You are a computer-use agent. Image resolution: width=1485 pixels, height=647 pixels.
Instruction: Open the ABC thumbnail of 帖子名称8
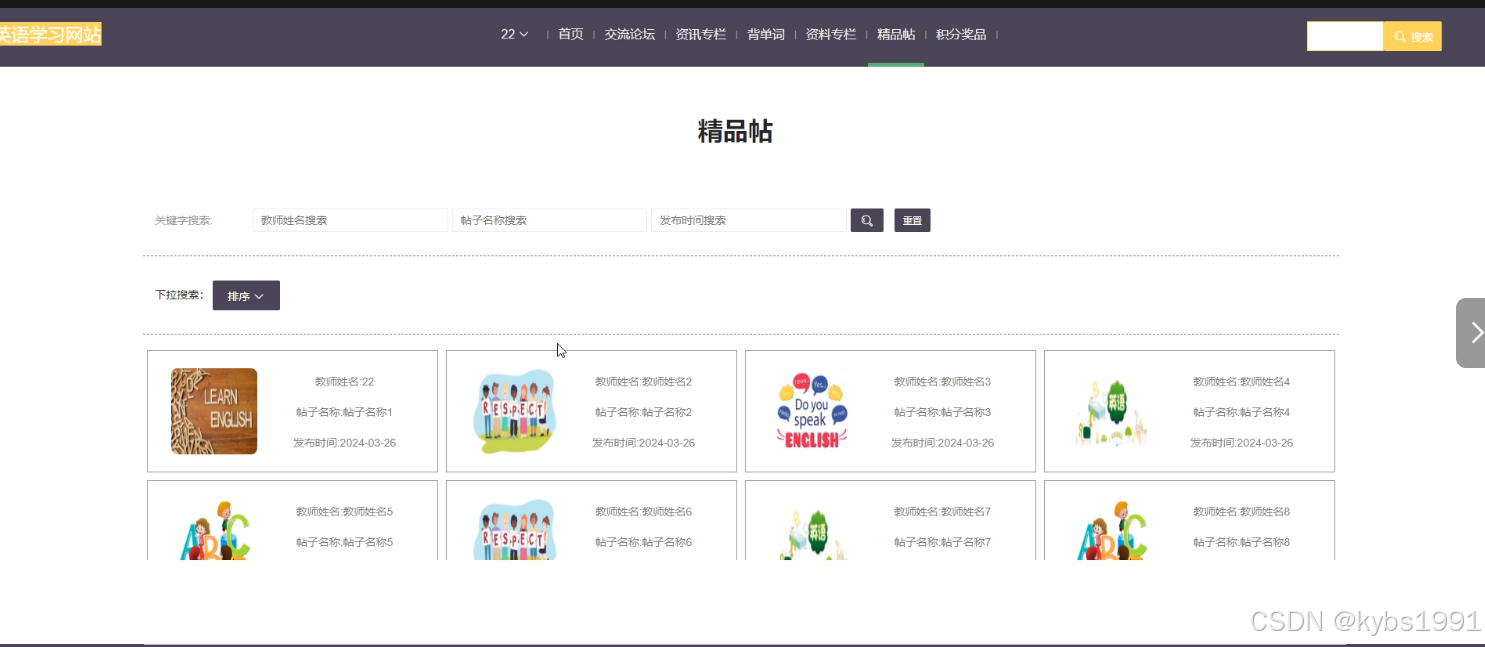1111,530
